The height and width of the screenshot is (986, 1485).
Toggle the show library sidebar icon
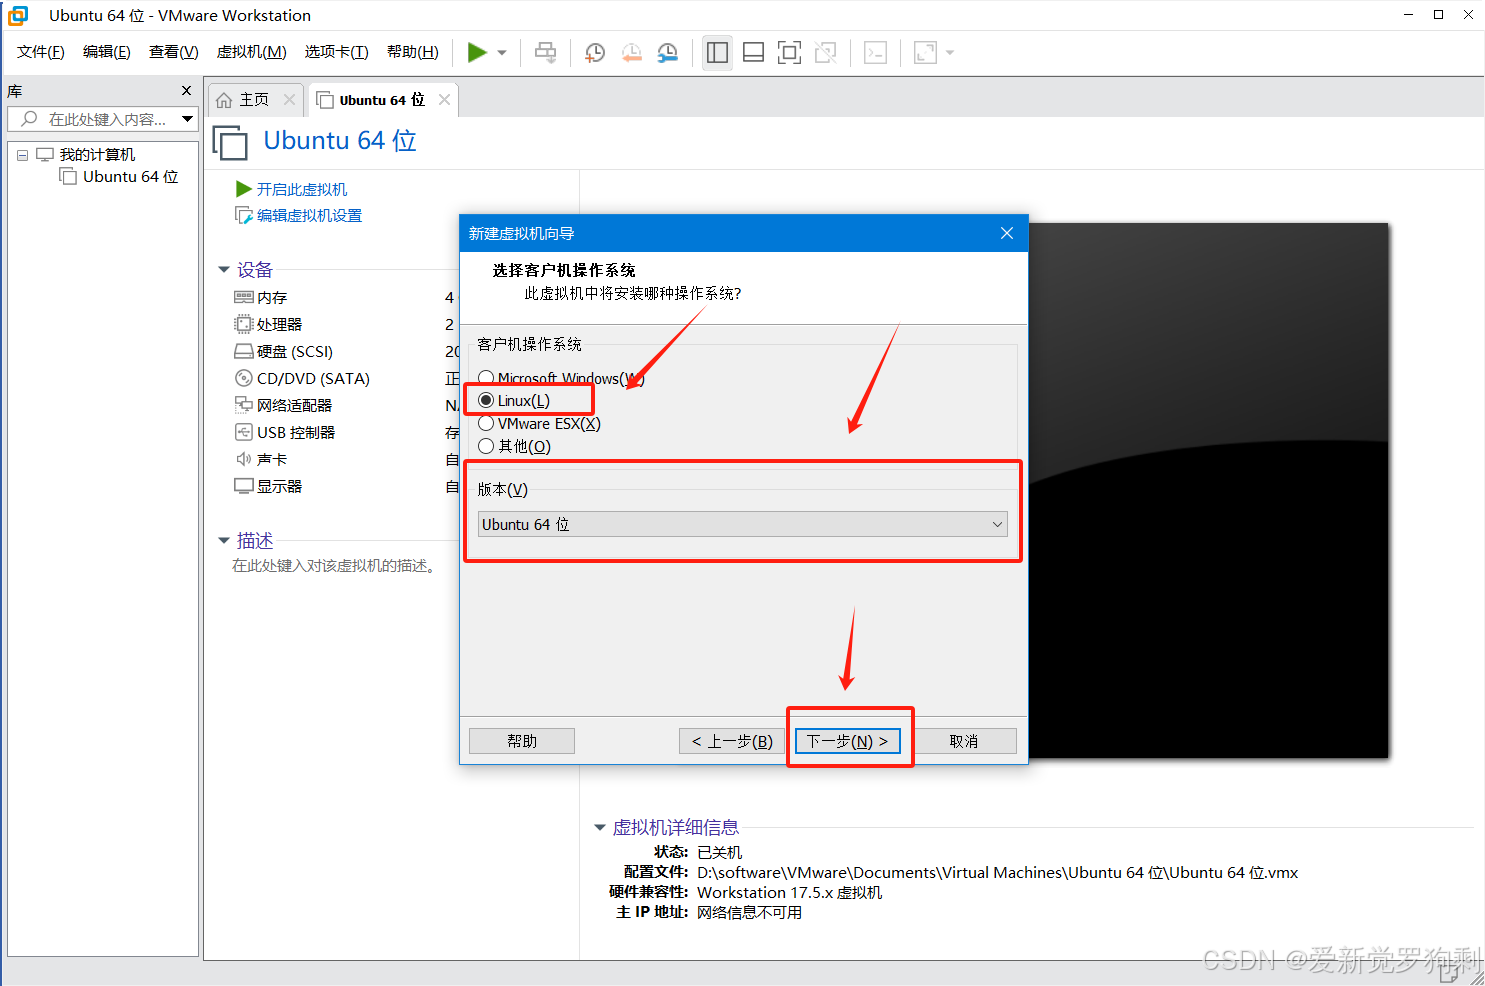coord(717,52)
